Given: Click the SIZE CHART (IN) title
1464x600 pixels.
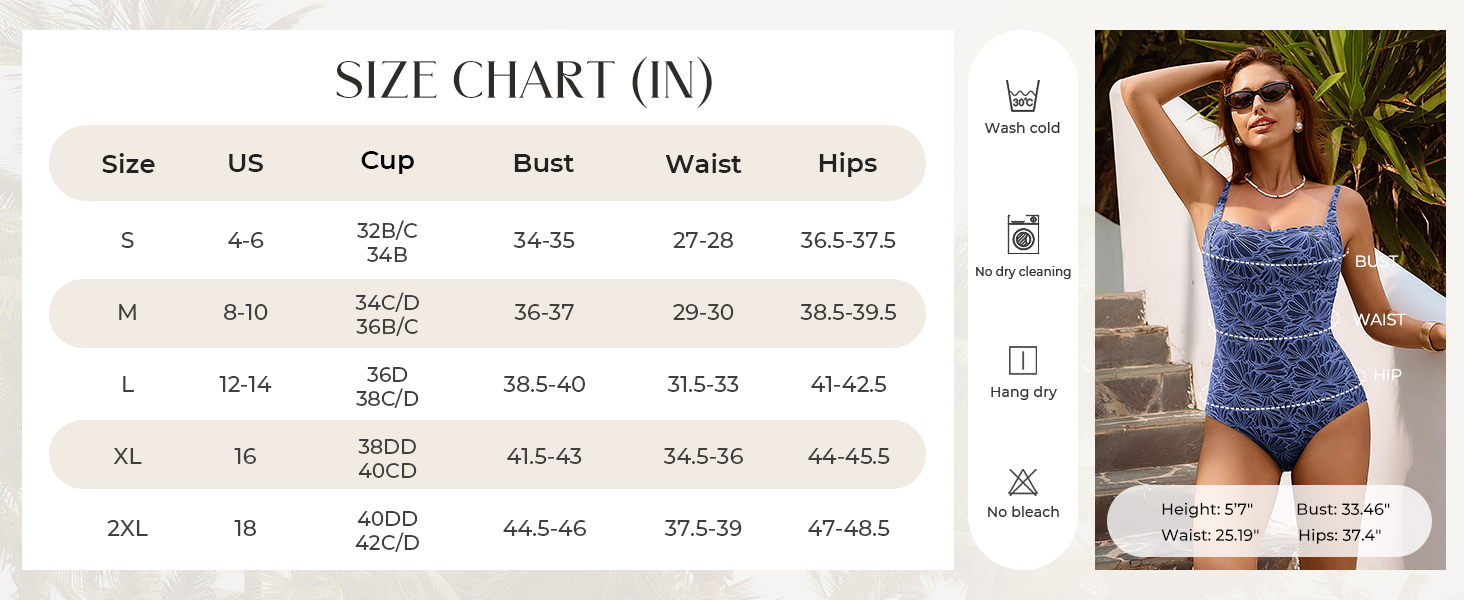Looking at the screenshot, I should click(524, 82).
